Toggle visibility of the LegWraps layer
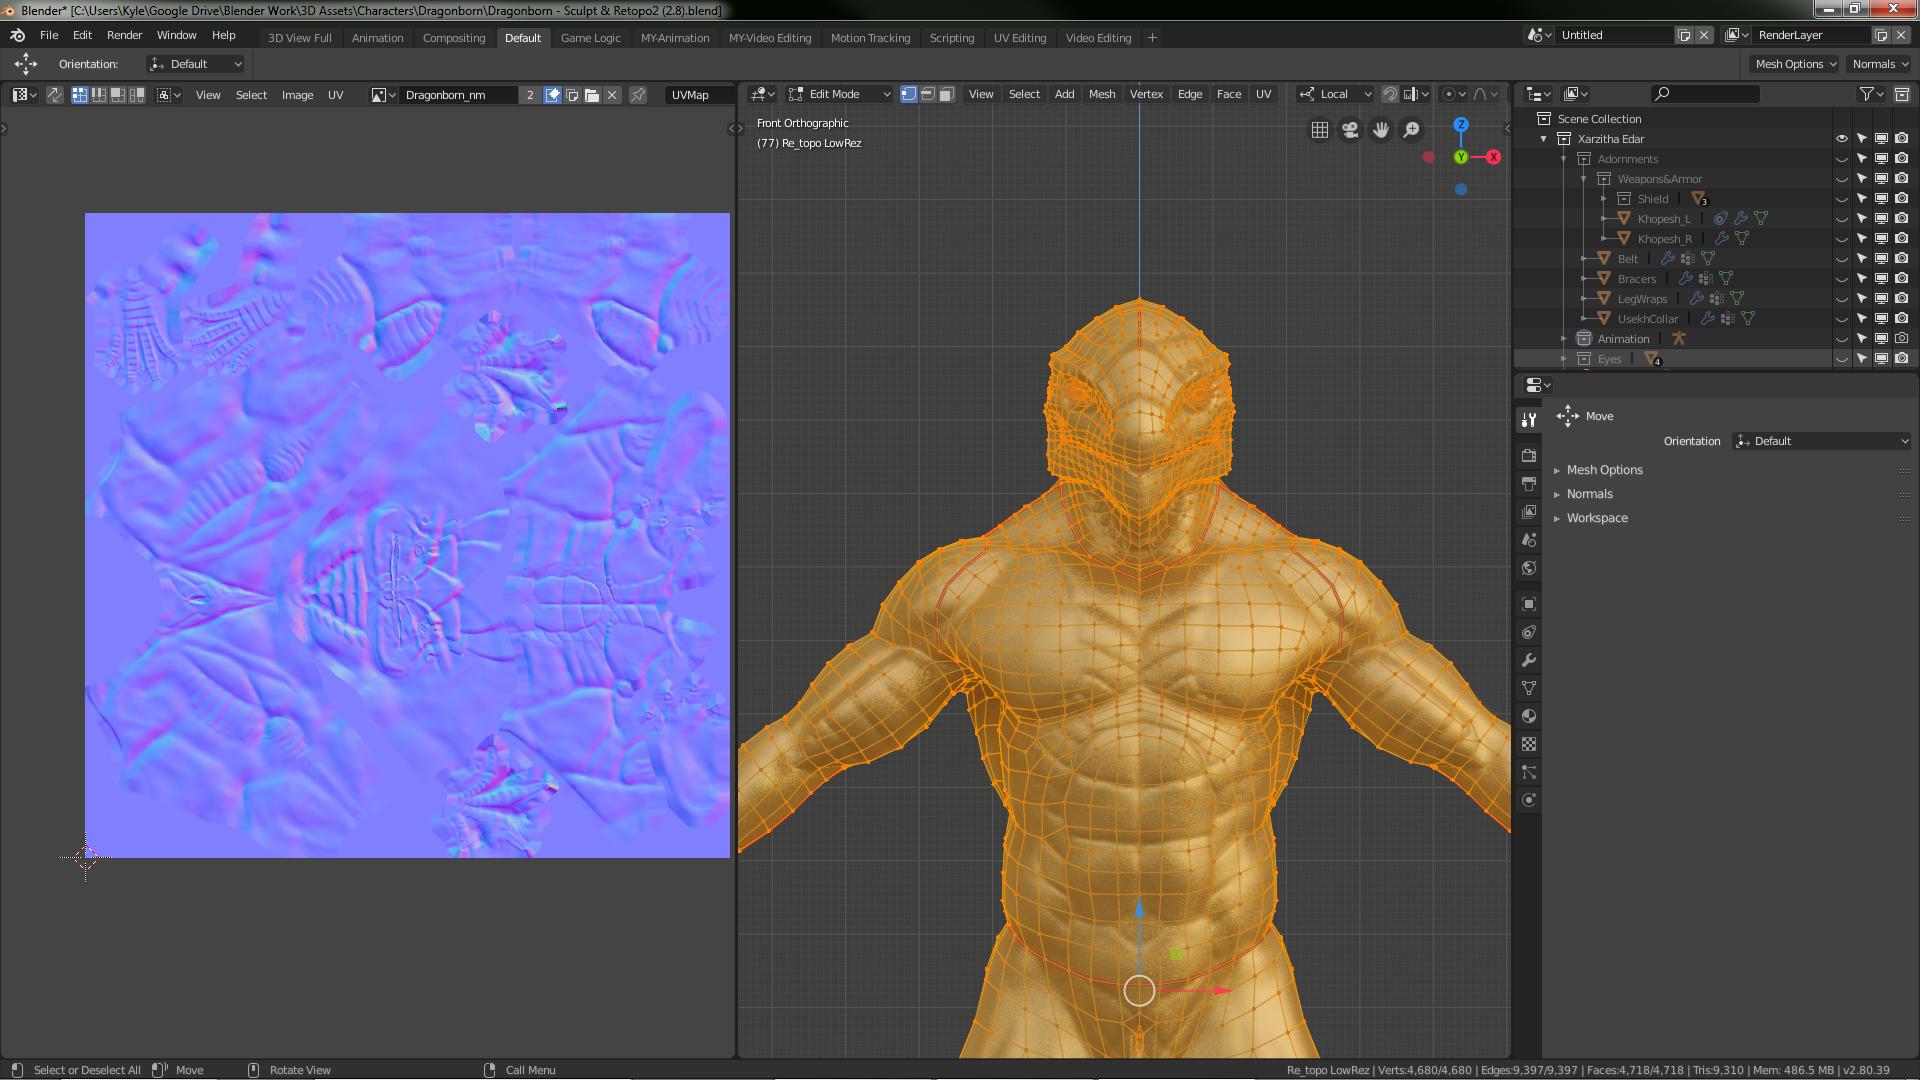1920x1080 pixels. pos(1841,298)
